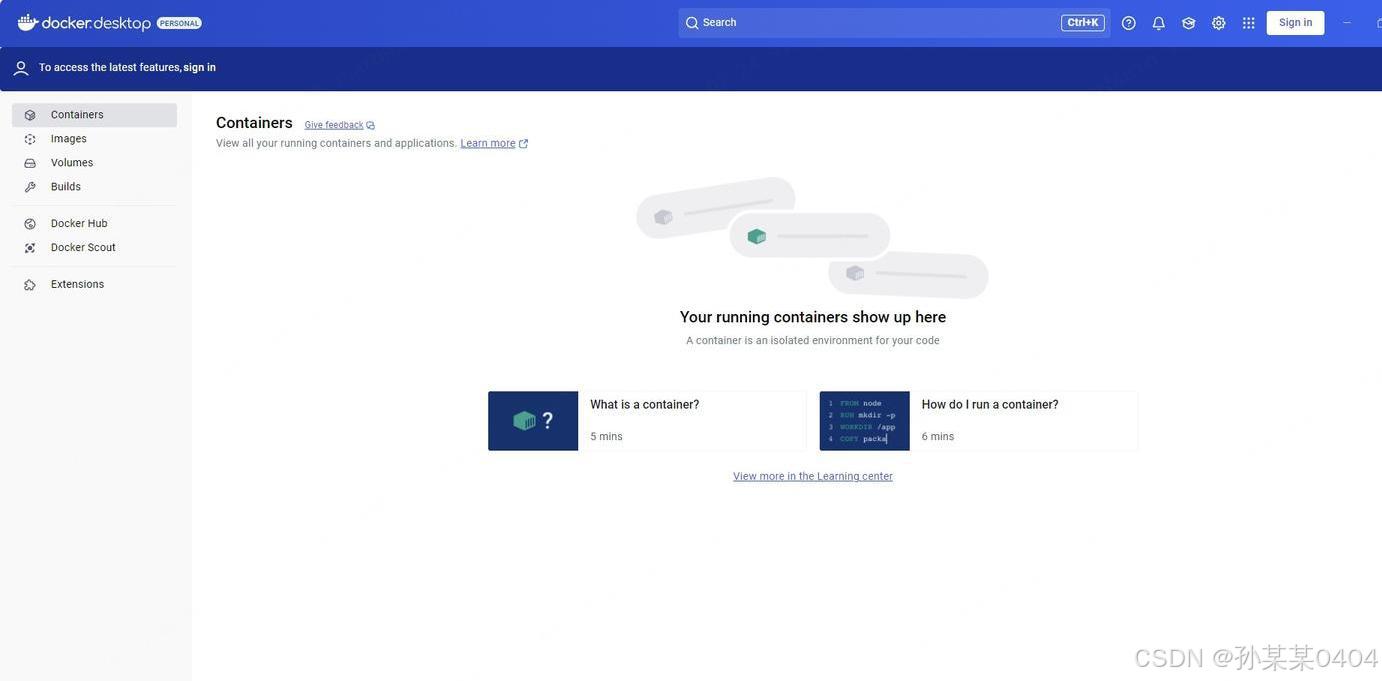Click the Ctrl+K shortcut badge
Screen dimensions: 1382x681
pyautogui.click(x=1083, y=23)
